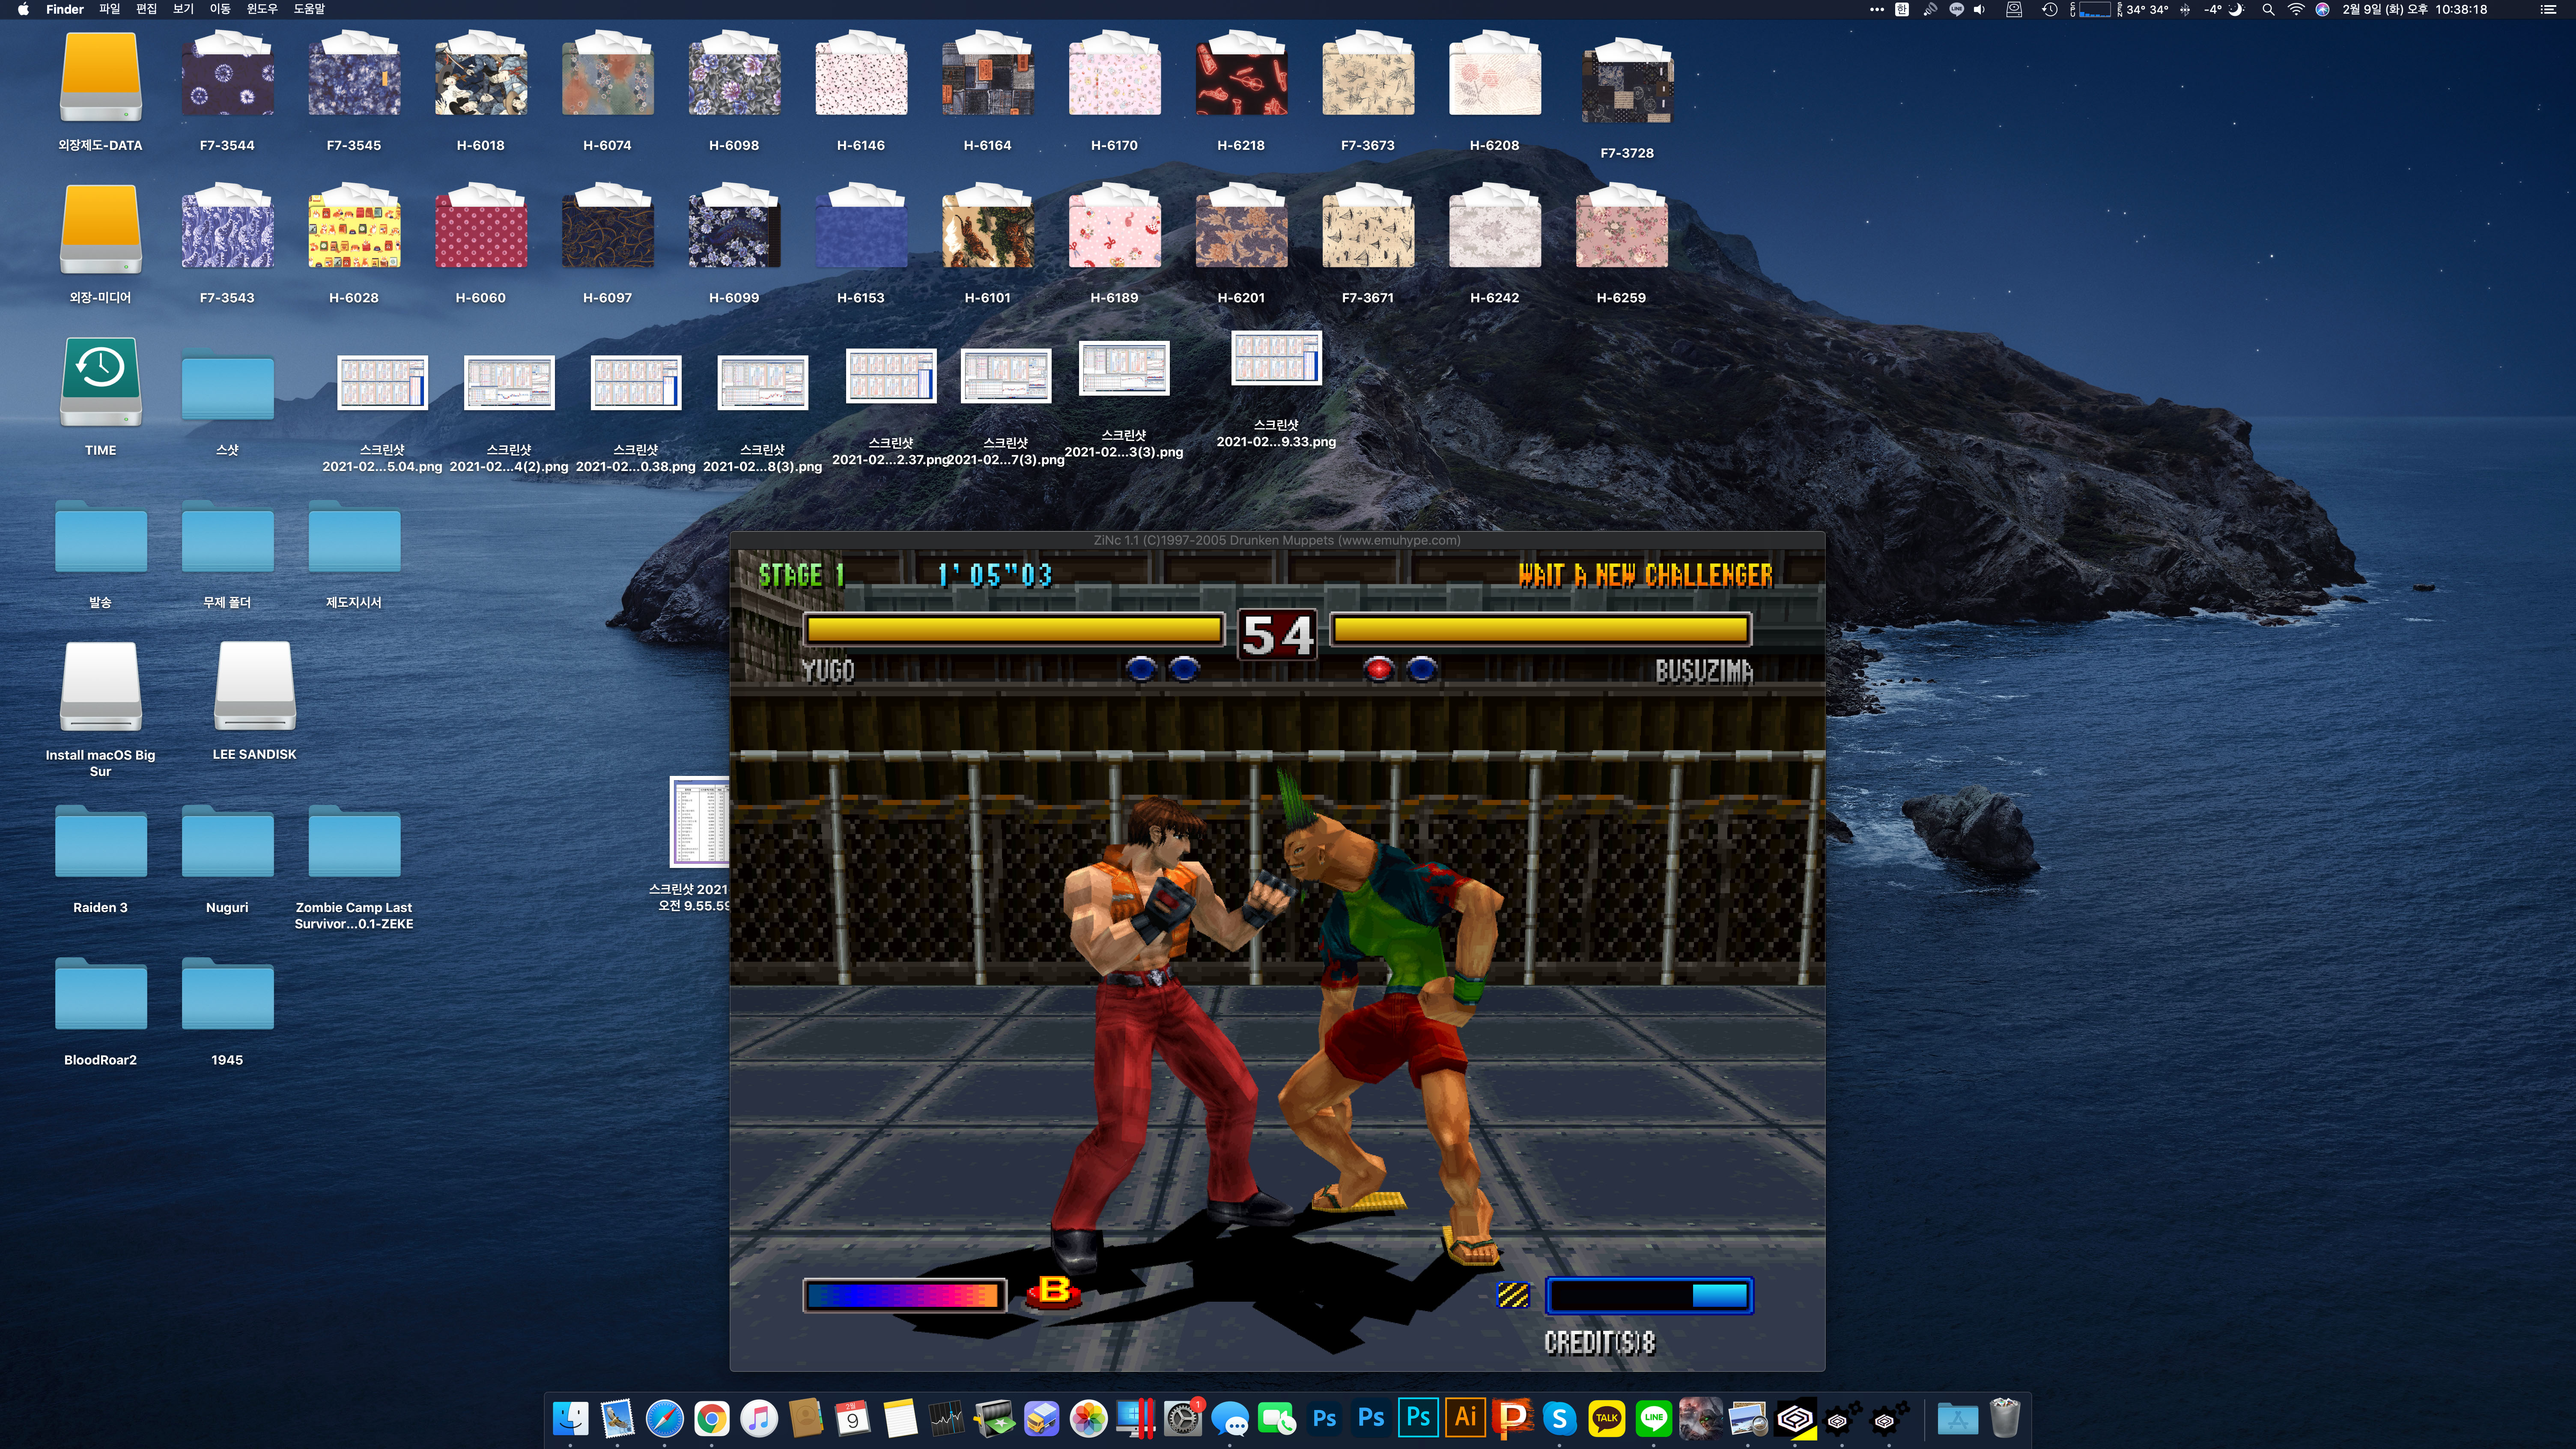This screenshot has height=1449, width=2576.
Task: Open Parallels Desktop from the dock
Action: pyautogui.click(x=1136, y=1418)
